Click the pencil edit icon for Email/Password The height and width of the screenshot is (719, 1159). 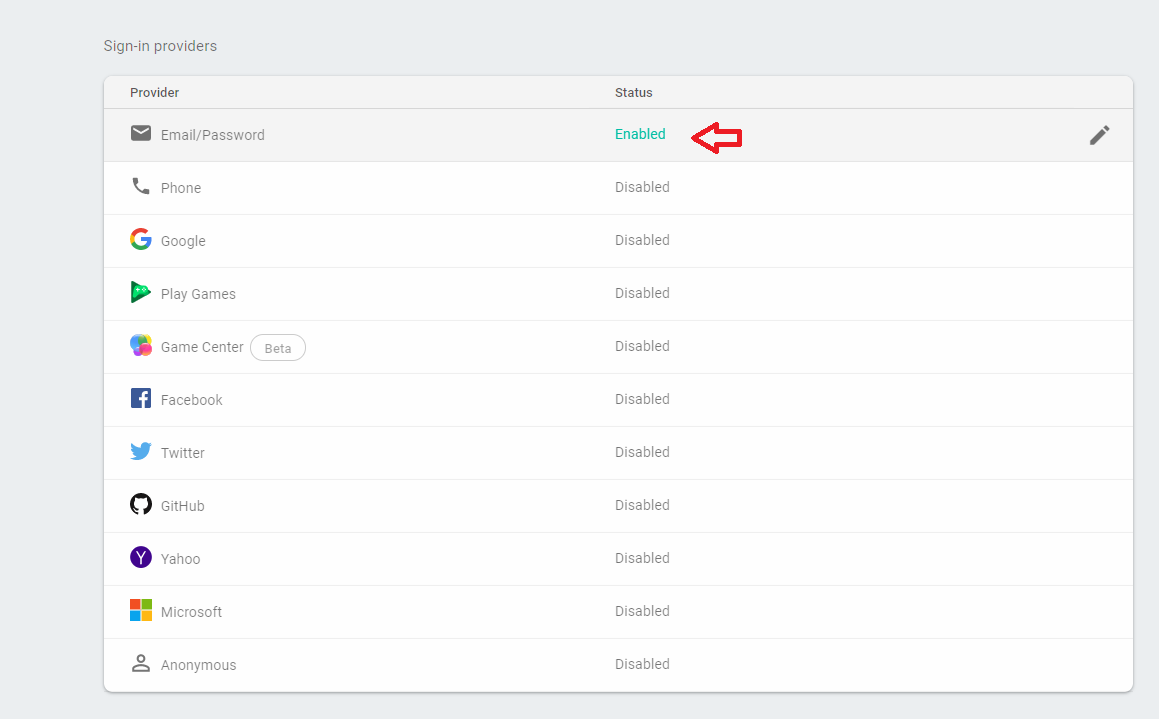tap(1099, 135)
